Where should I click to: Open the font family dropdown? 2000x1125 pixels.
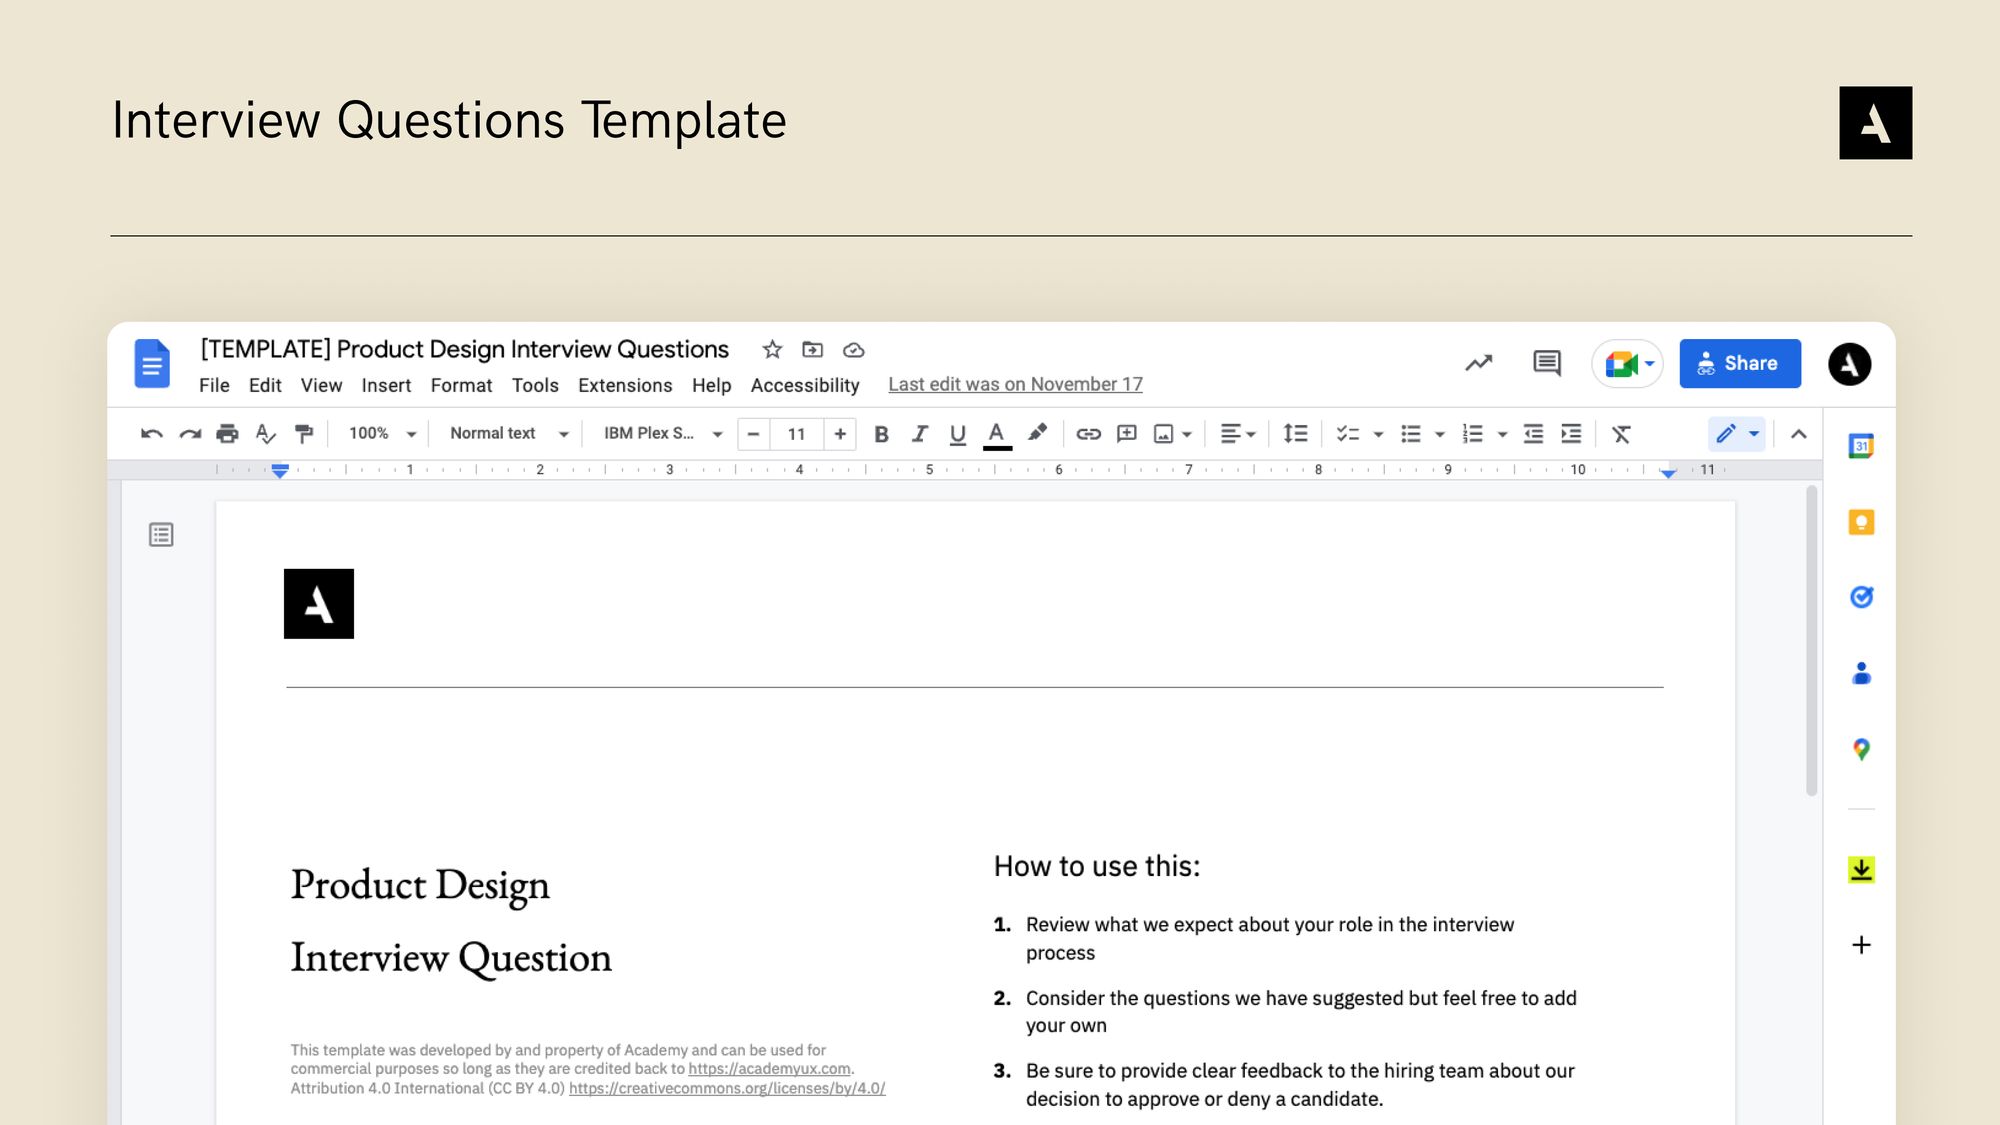click(655, 433)
